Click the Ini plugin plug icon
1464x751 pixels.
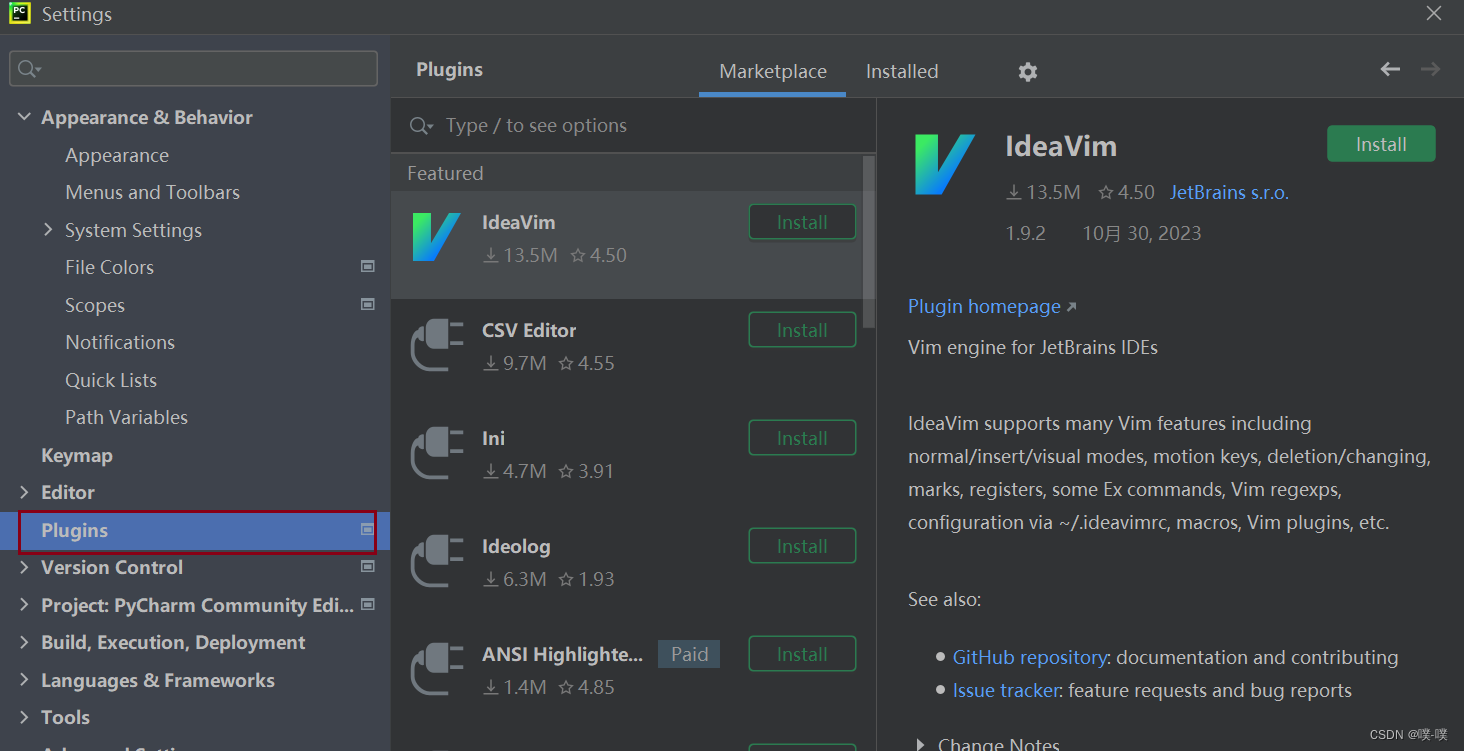click(436, 453)
